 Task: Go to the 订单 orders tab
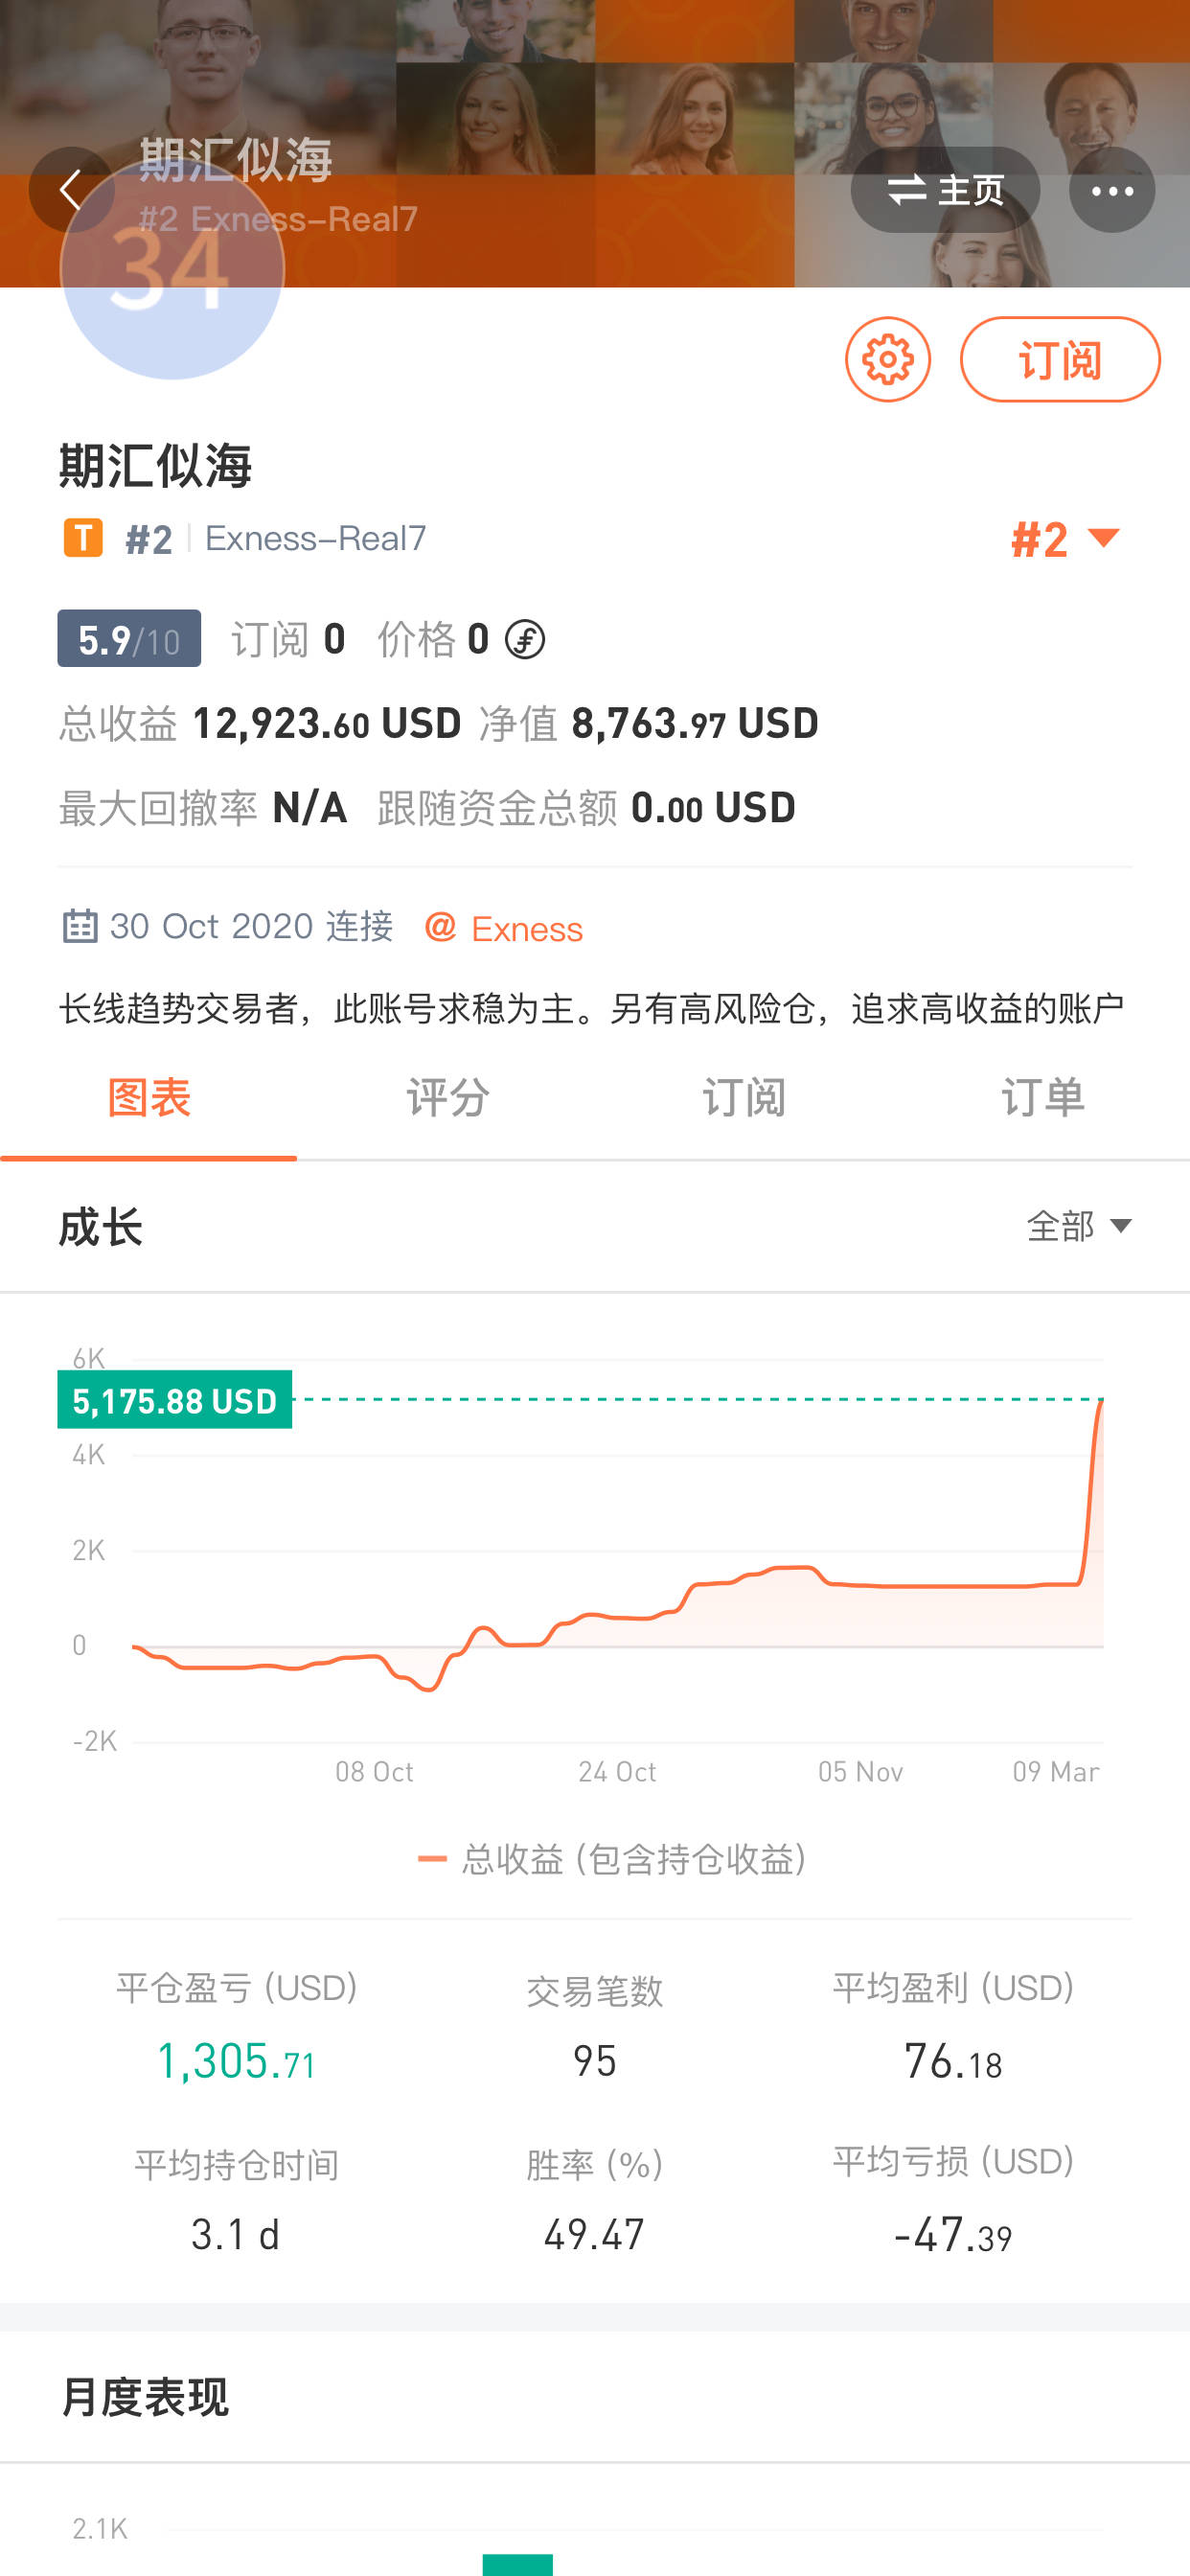tap(1042, 1098)
